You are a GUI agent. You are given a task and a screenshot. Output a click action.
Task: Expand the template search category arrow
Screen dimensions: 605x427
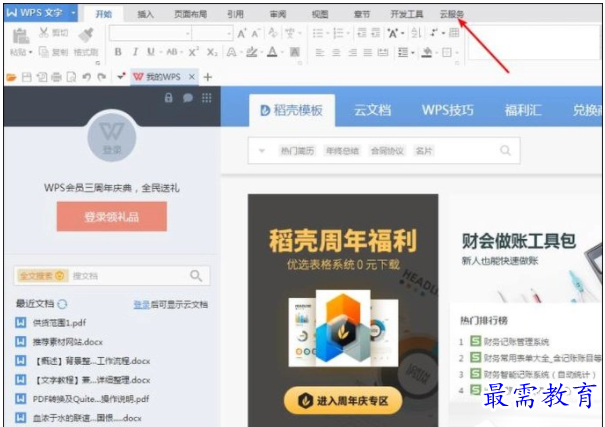tap(262, 150)
